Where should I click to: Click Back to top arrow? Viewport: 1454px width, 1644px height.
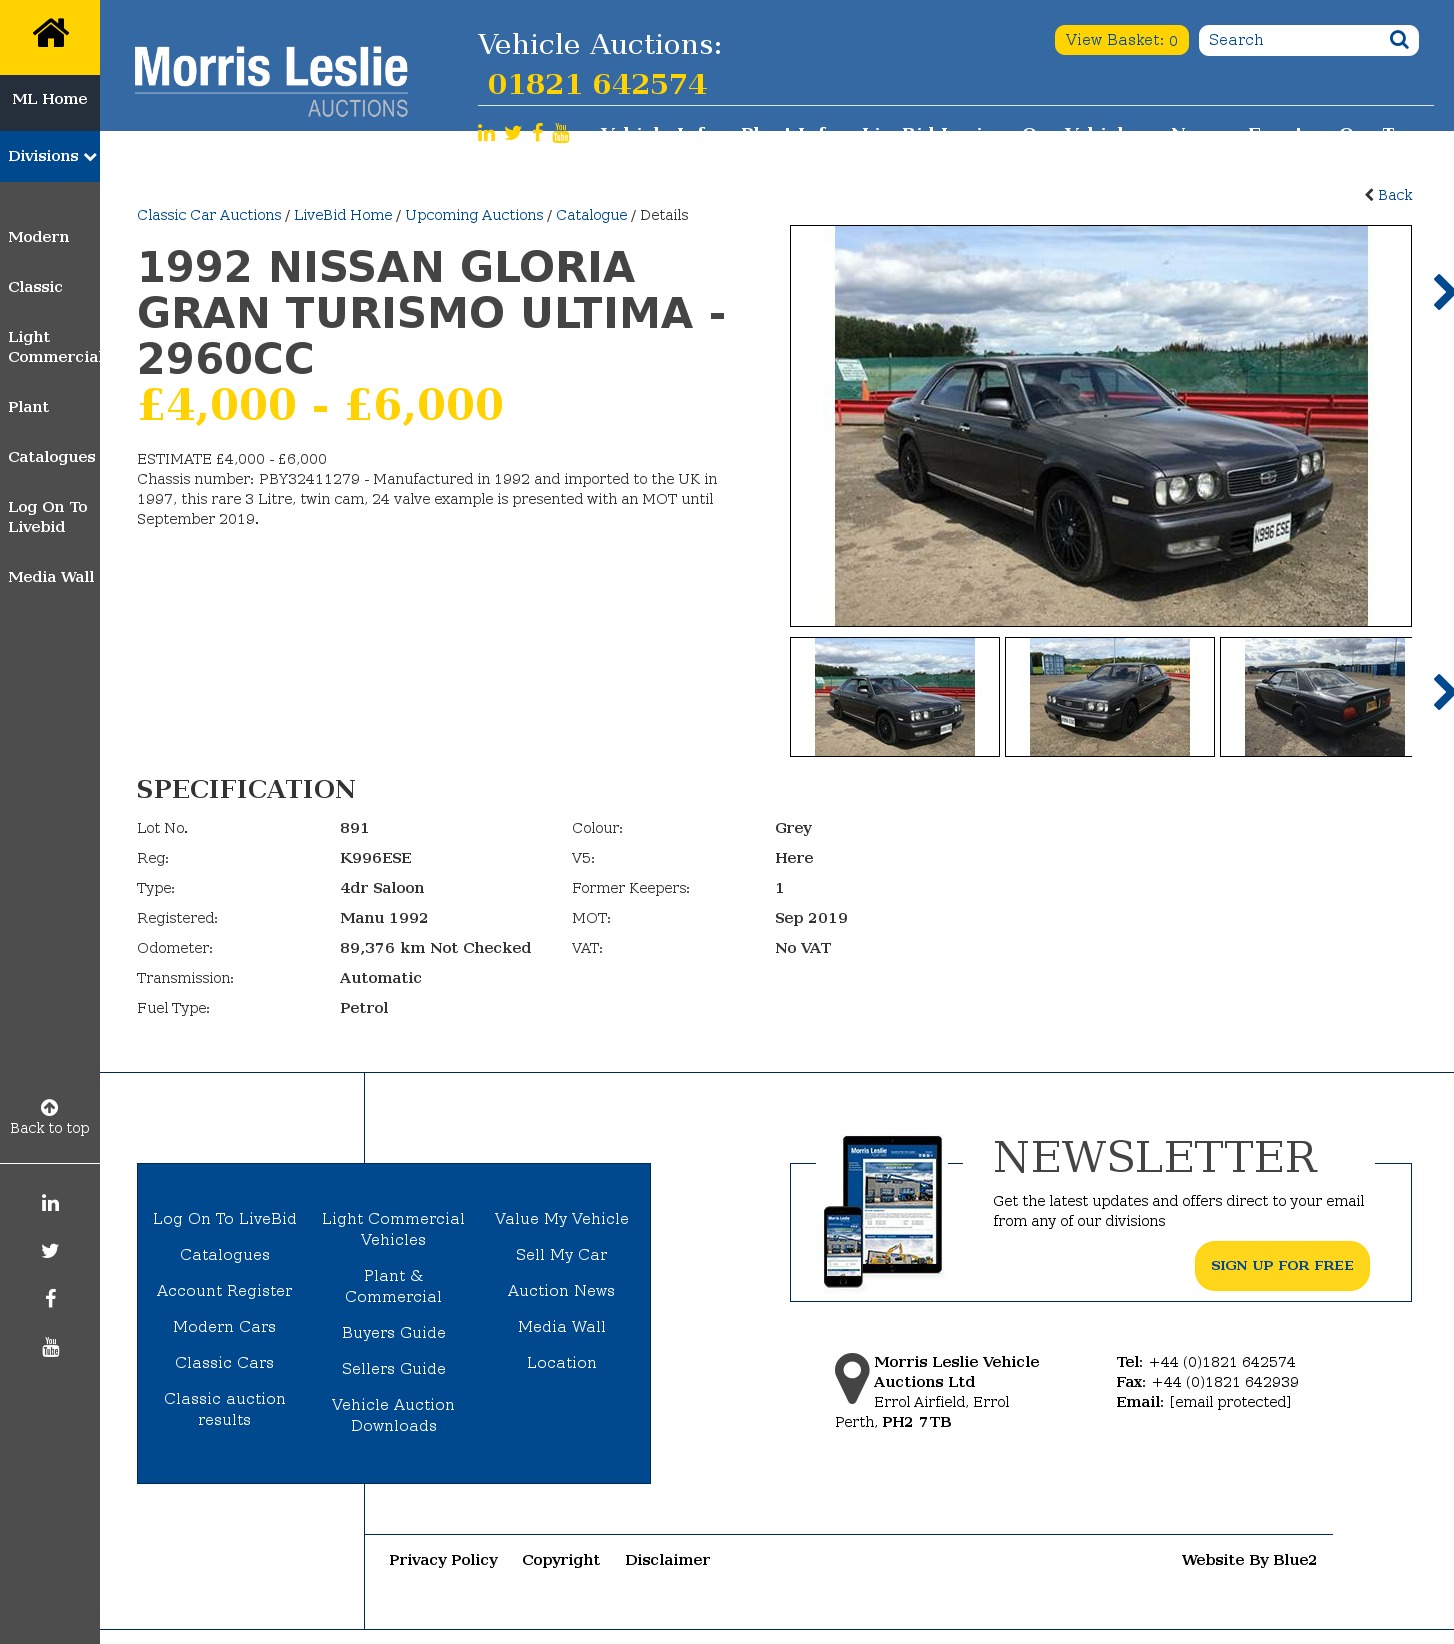(x=49, y=1107)
